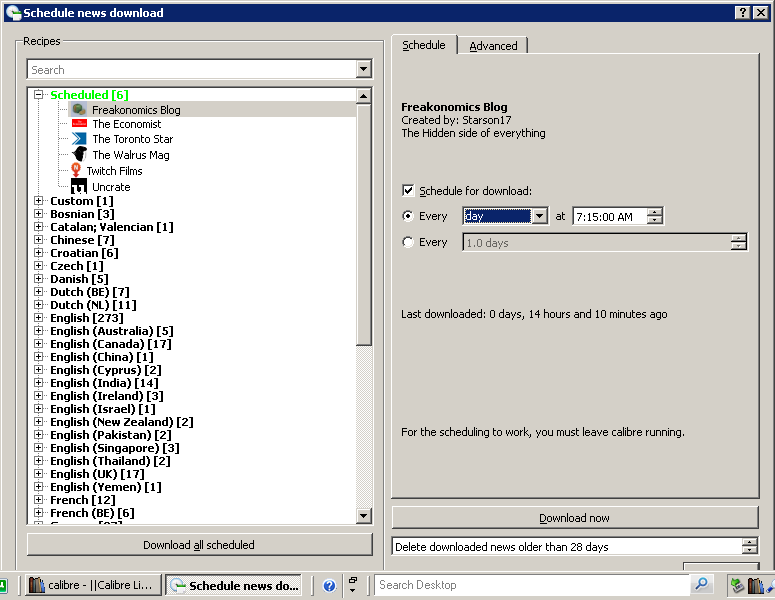Expand the Croatian [6] group
The height and width of the screenshot is (600, 775).
tap(39, 253)
